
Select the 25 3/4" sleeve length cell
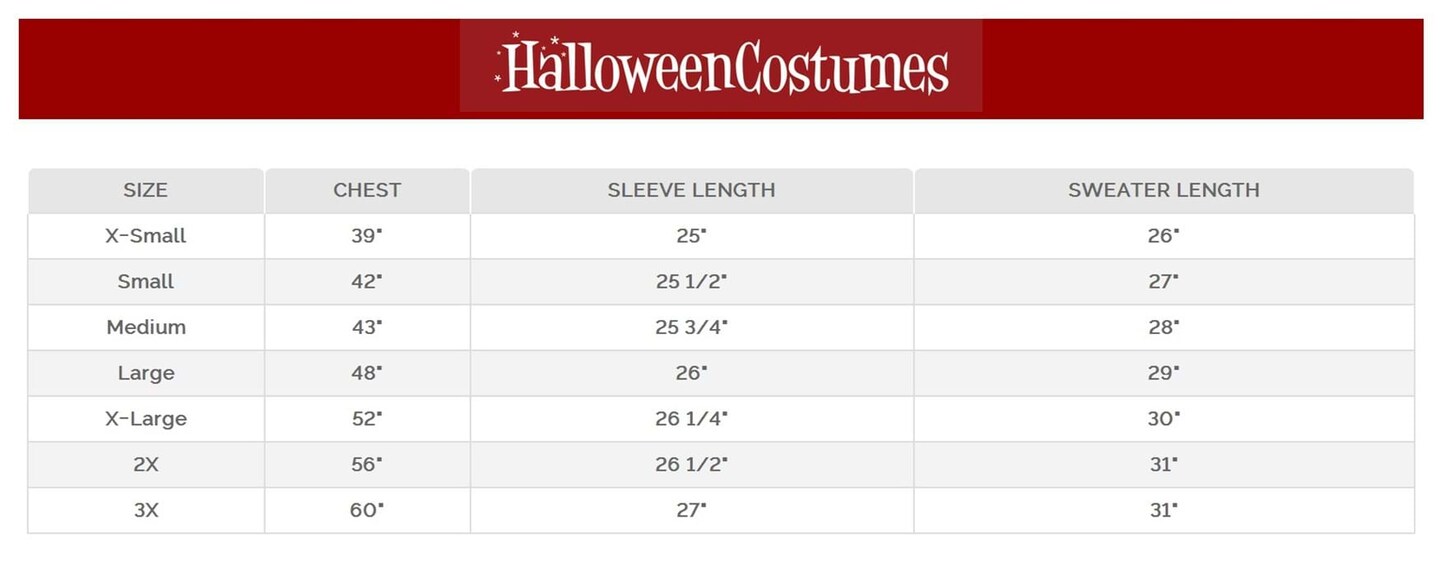(x=691, y=327)
